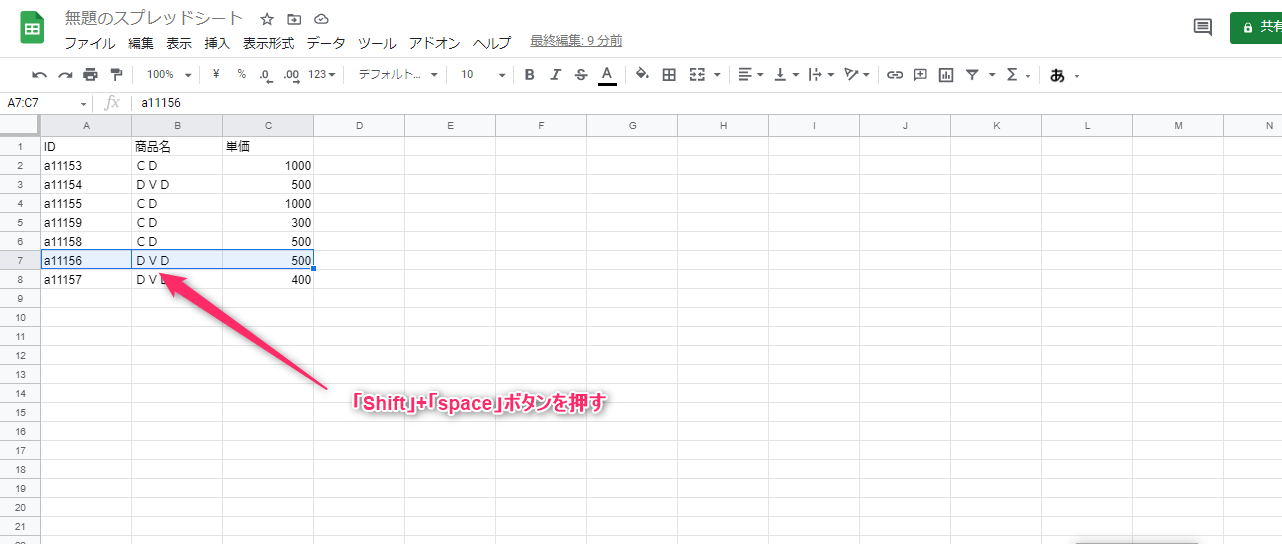Open the 123 number format dropdown
1282x544 pixels.
click(x=321, y=74)
